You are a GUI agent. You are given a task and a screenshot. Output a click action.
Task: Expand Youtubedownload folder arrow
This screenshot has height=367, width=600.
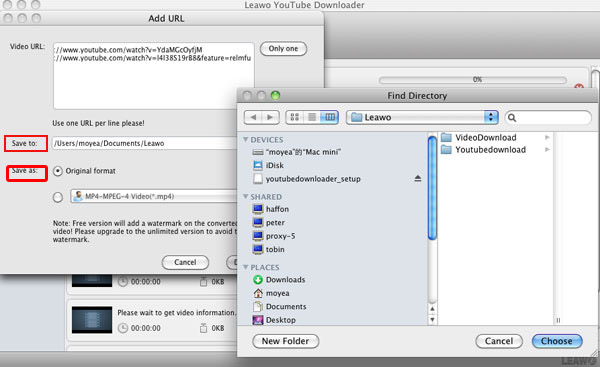point(548,150)
